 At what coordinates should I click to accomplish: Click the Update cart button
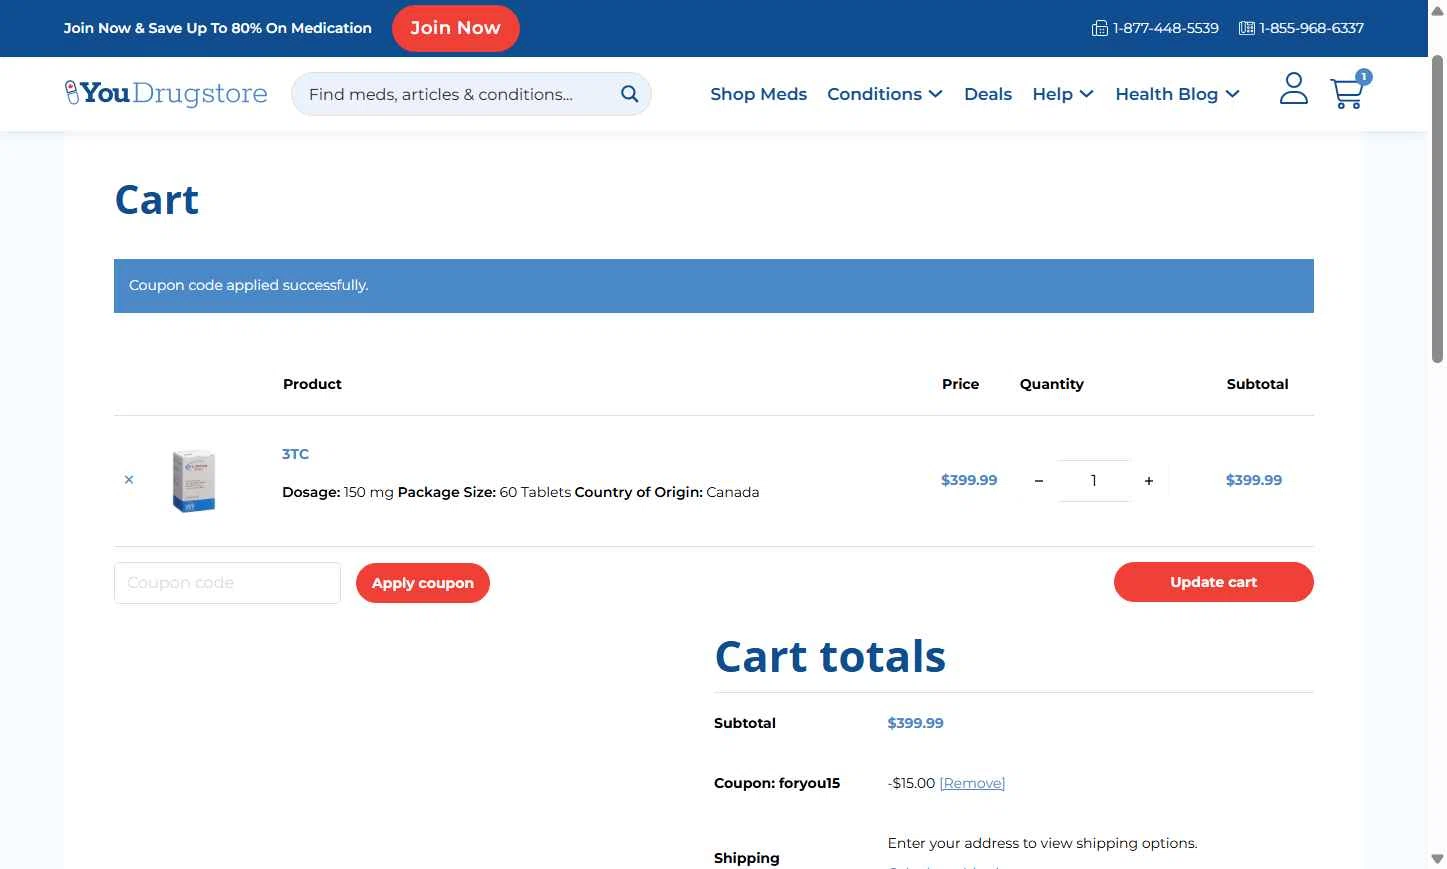[x=1213, y=582]
